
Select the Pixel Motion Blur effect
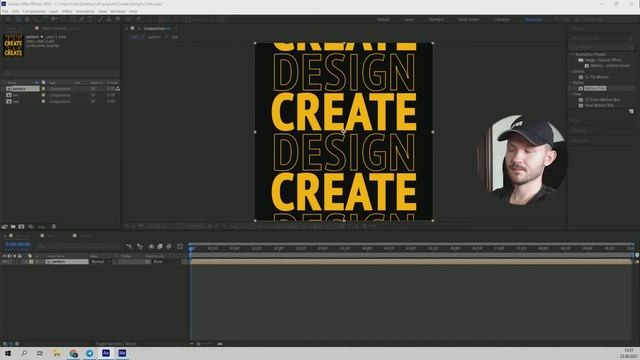click(x=596, y=105)
